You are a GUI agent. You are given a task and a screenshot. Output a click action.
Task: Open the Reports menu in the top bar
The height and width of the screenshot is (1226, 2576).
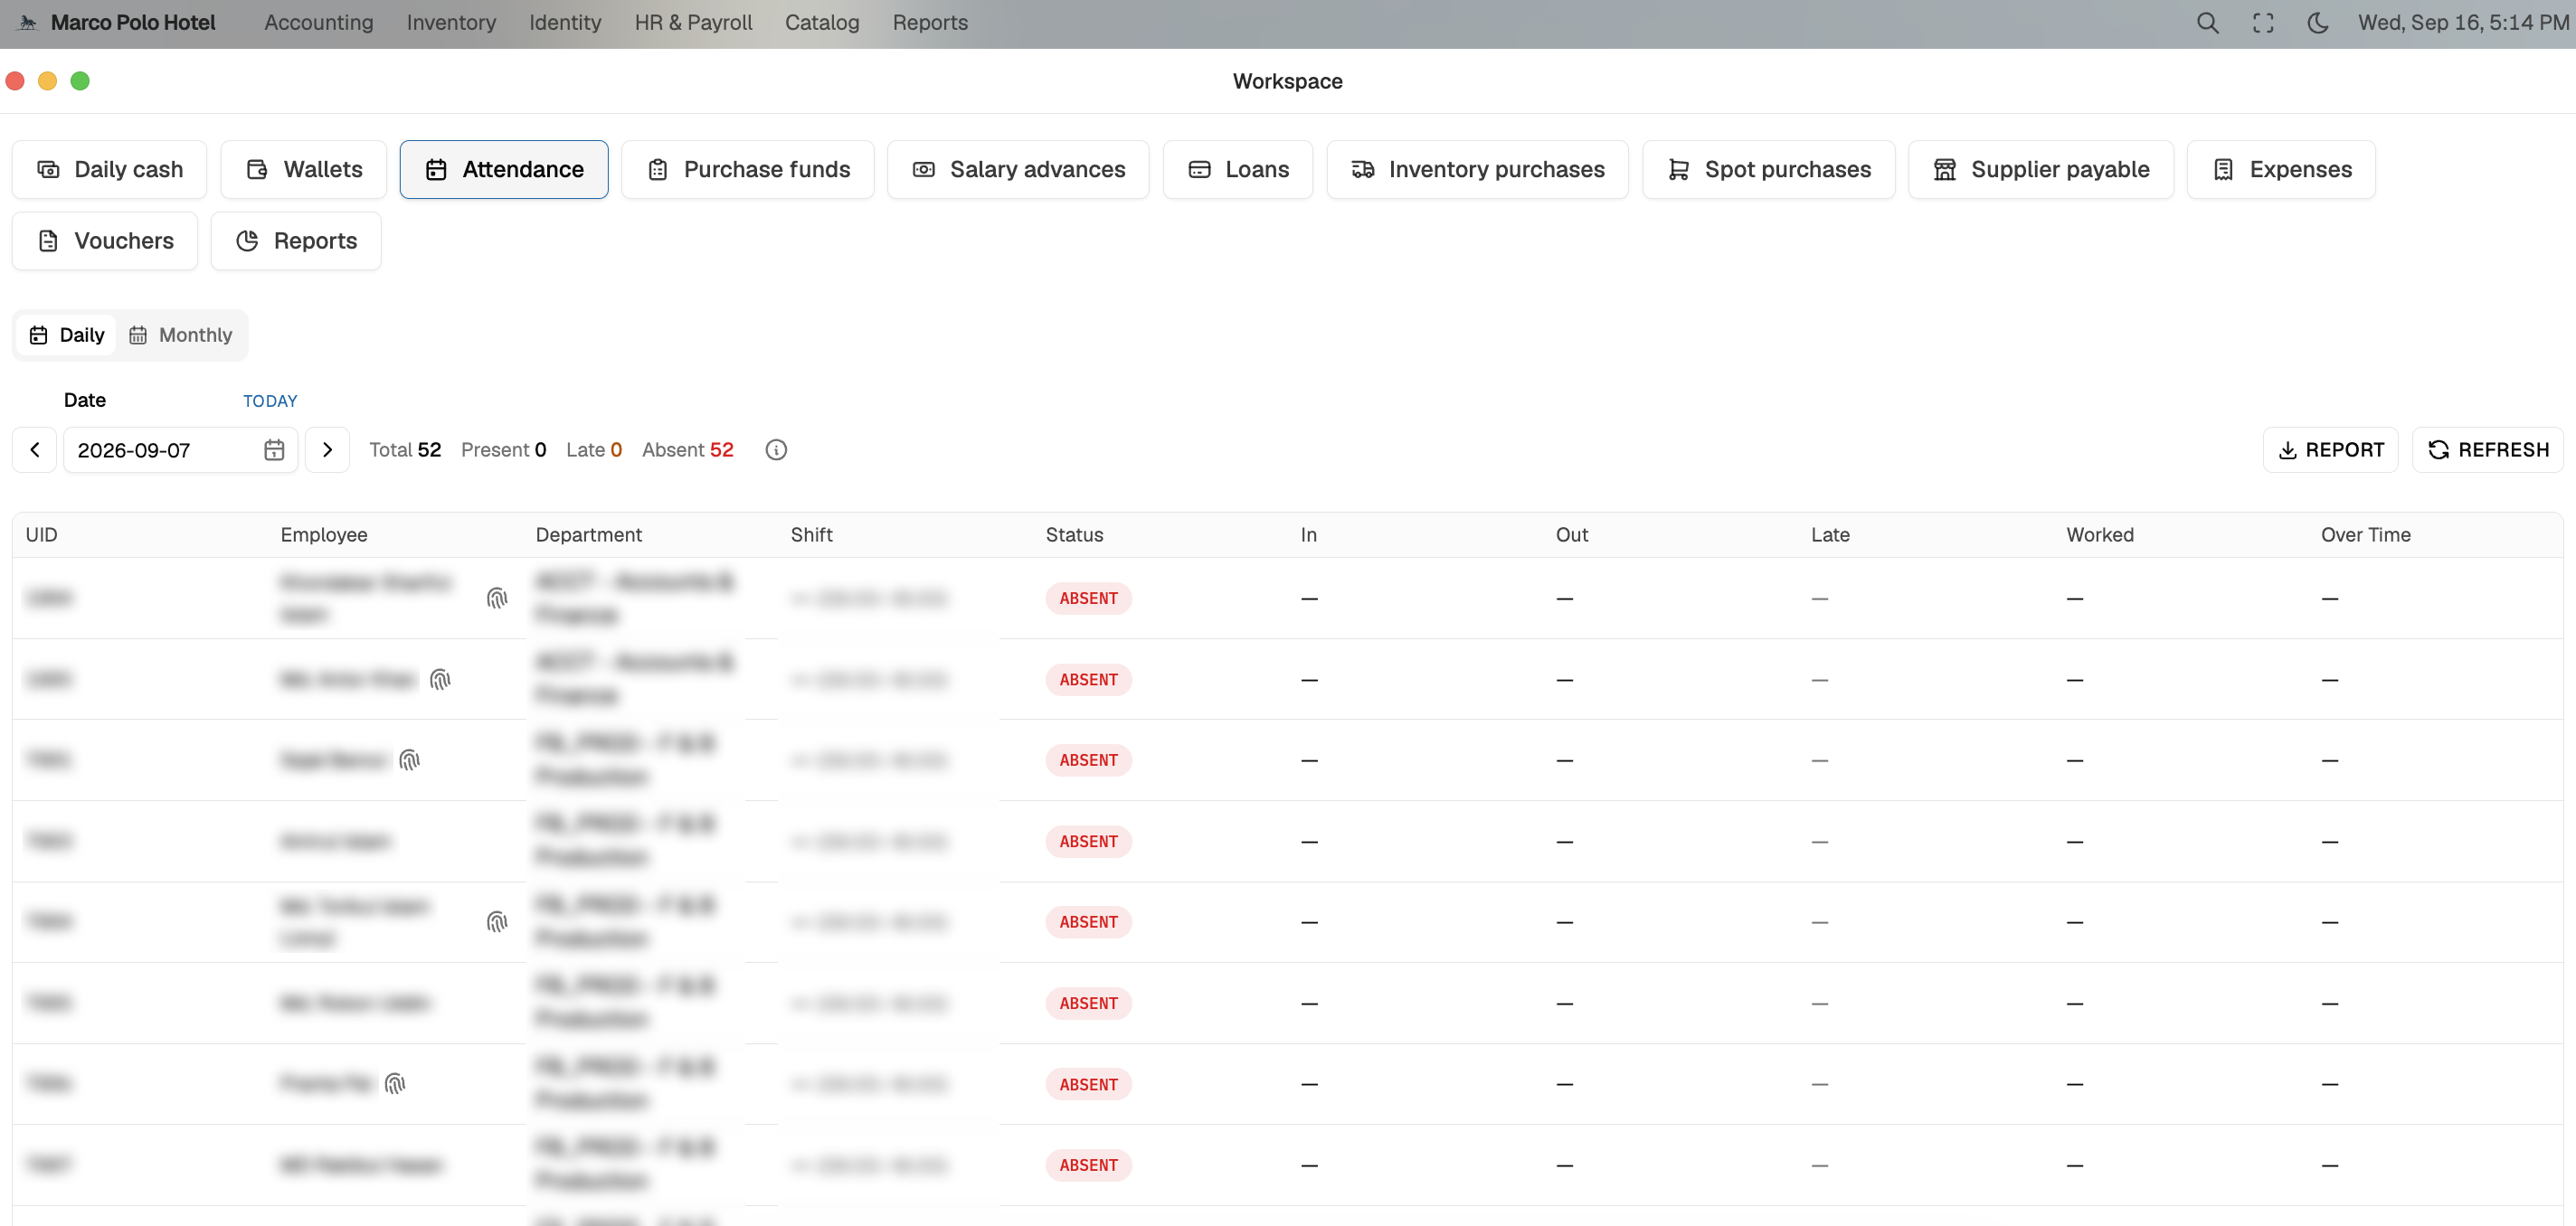click(x=930, y=22)
